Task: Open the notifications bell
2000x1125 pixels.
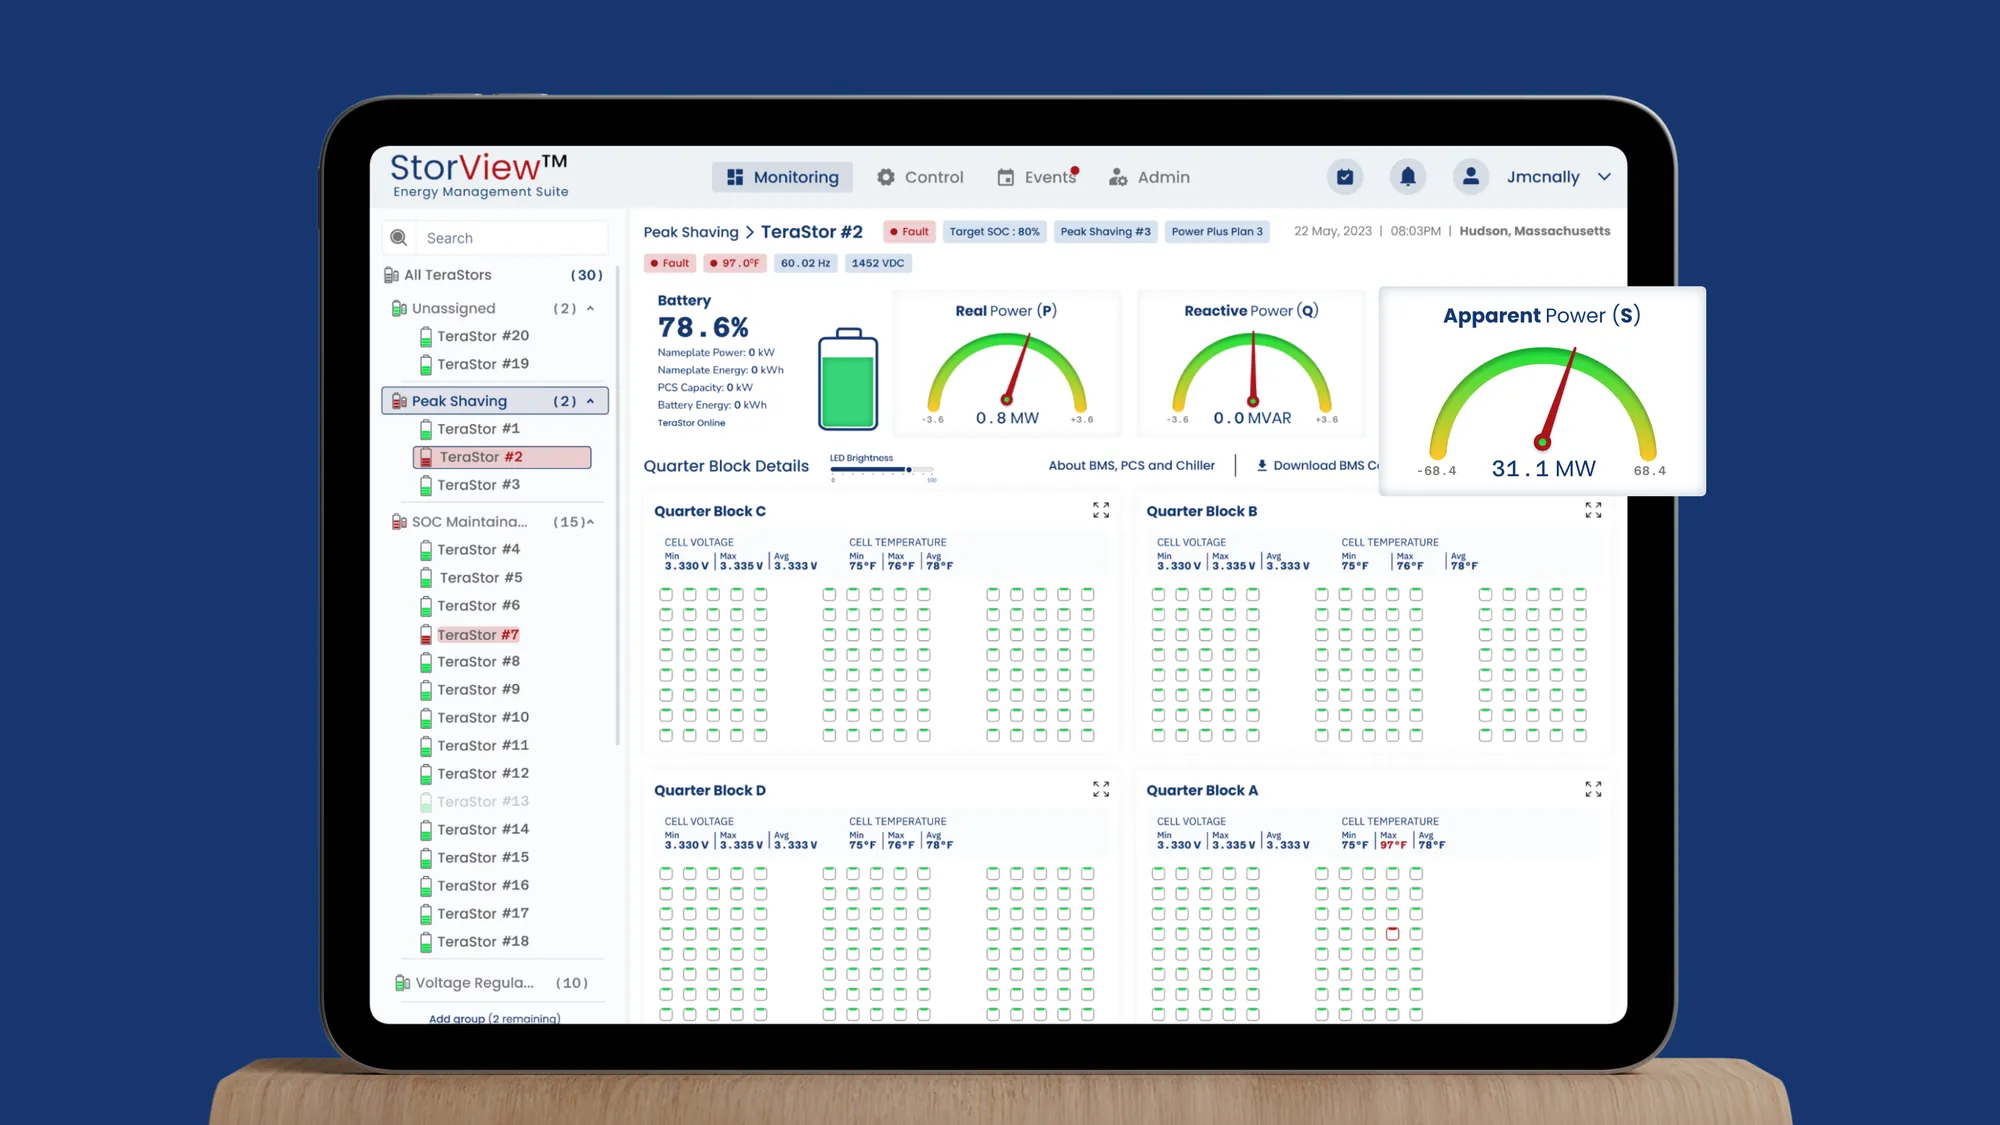Action: (x=1408, y=177)
